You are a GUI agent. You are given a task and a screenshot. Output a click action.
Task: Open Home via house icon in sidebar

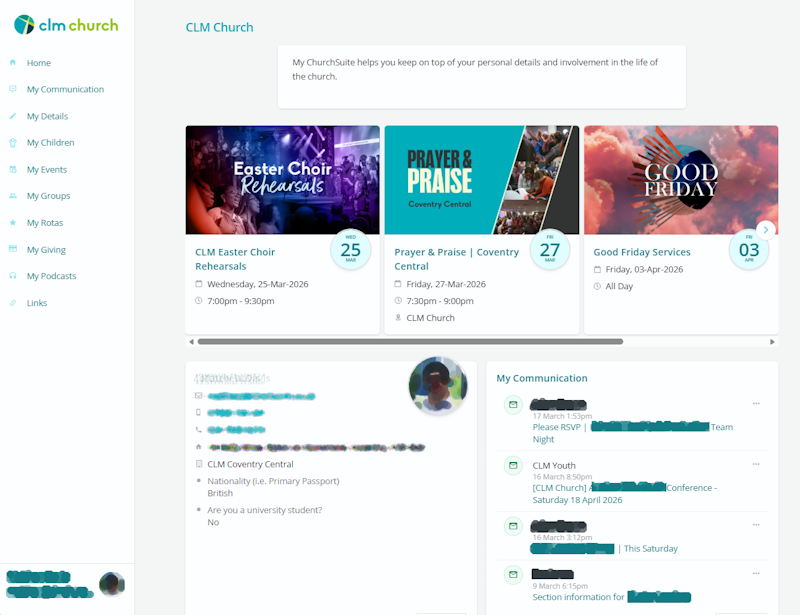click(13, 62)
